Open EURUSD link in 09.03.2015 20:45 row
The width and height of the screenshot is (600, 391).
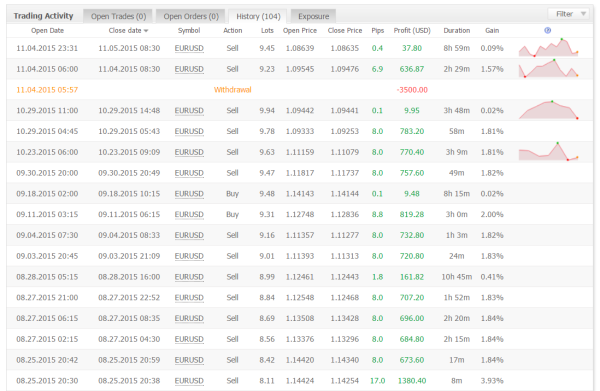point(189,256)
